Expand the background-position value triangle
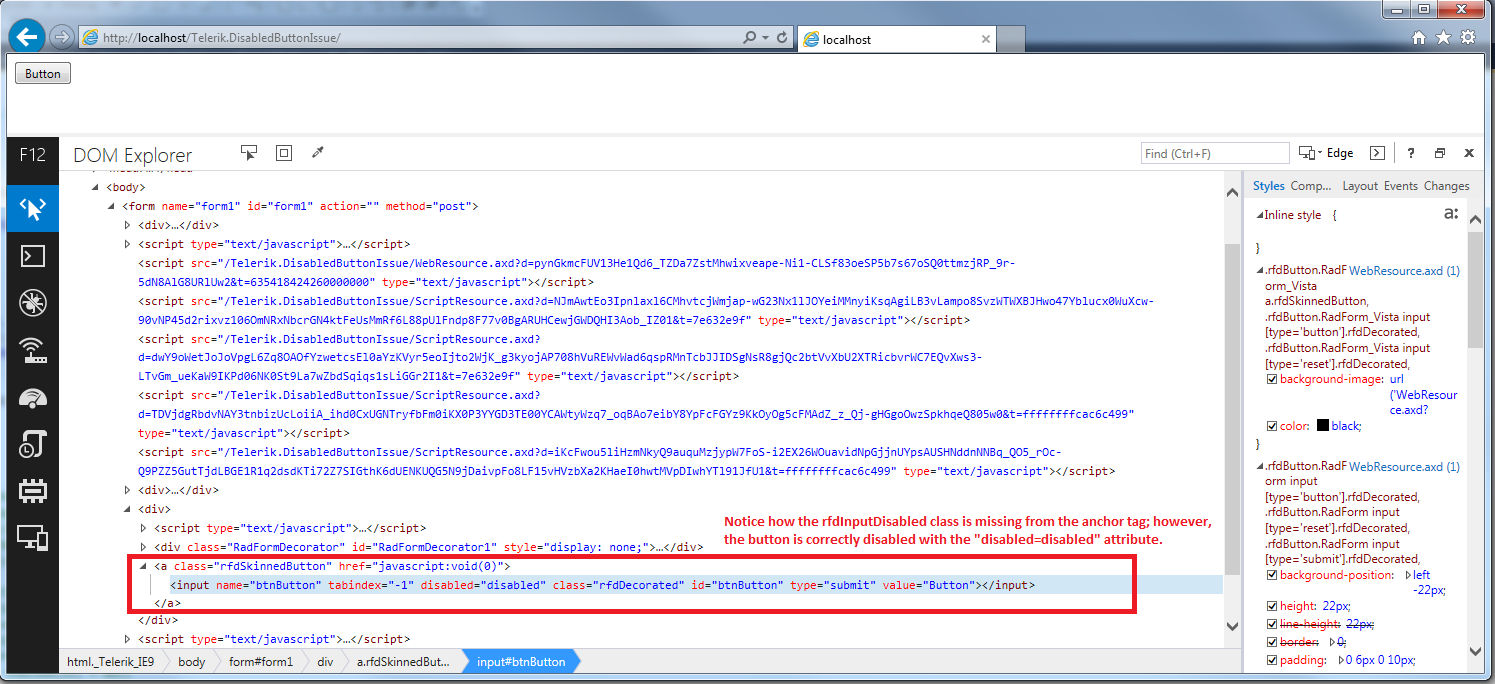Viewport: 1495px width, 684px height. pyautogui.click(x=1408, y=575)
